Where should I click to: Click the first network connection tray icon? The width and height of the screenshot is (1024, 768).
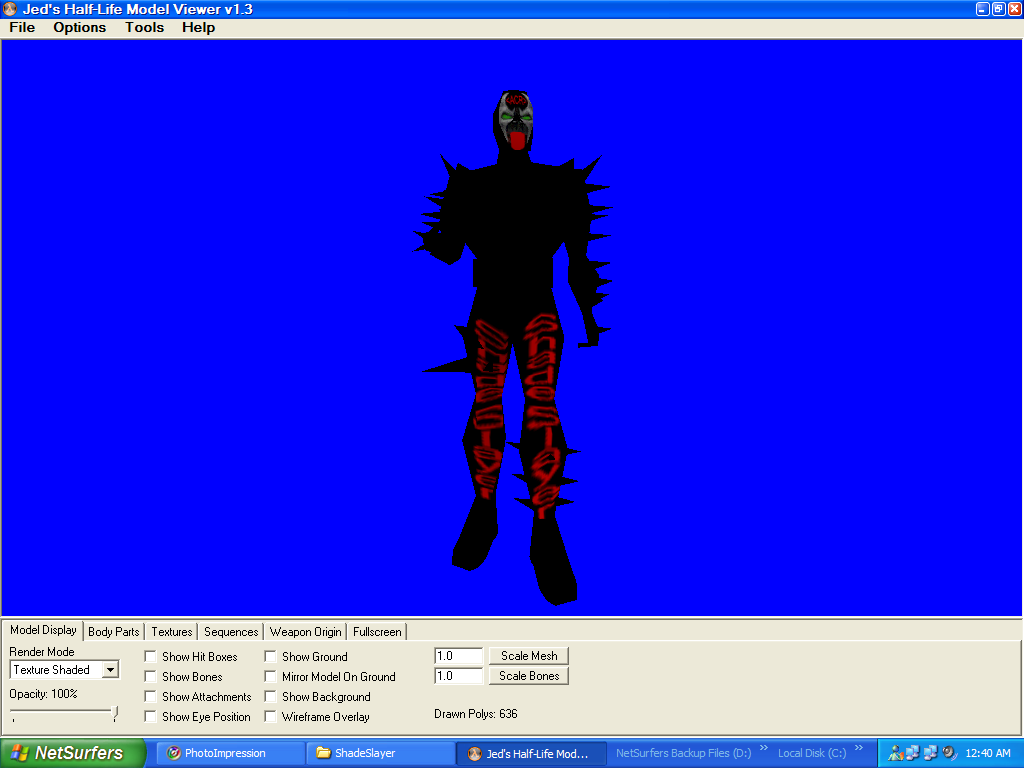pos(912,753)
